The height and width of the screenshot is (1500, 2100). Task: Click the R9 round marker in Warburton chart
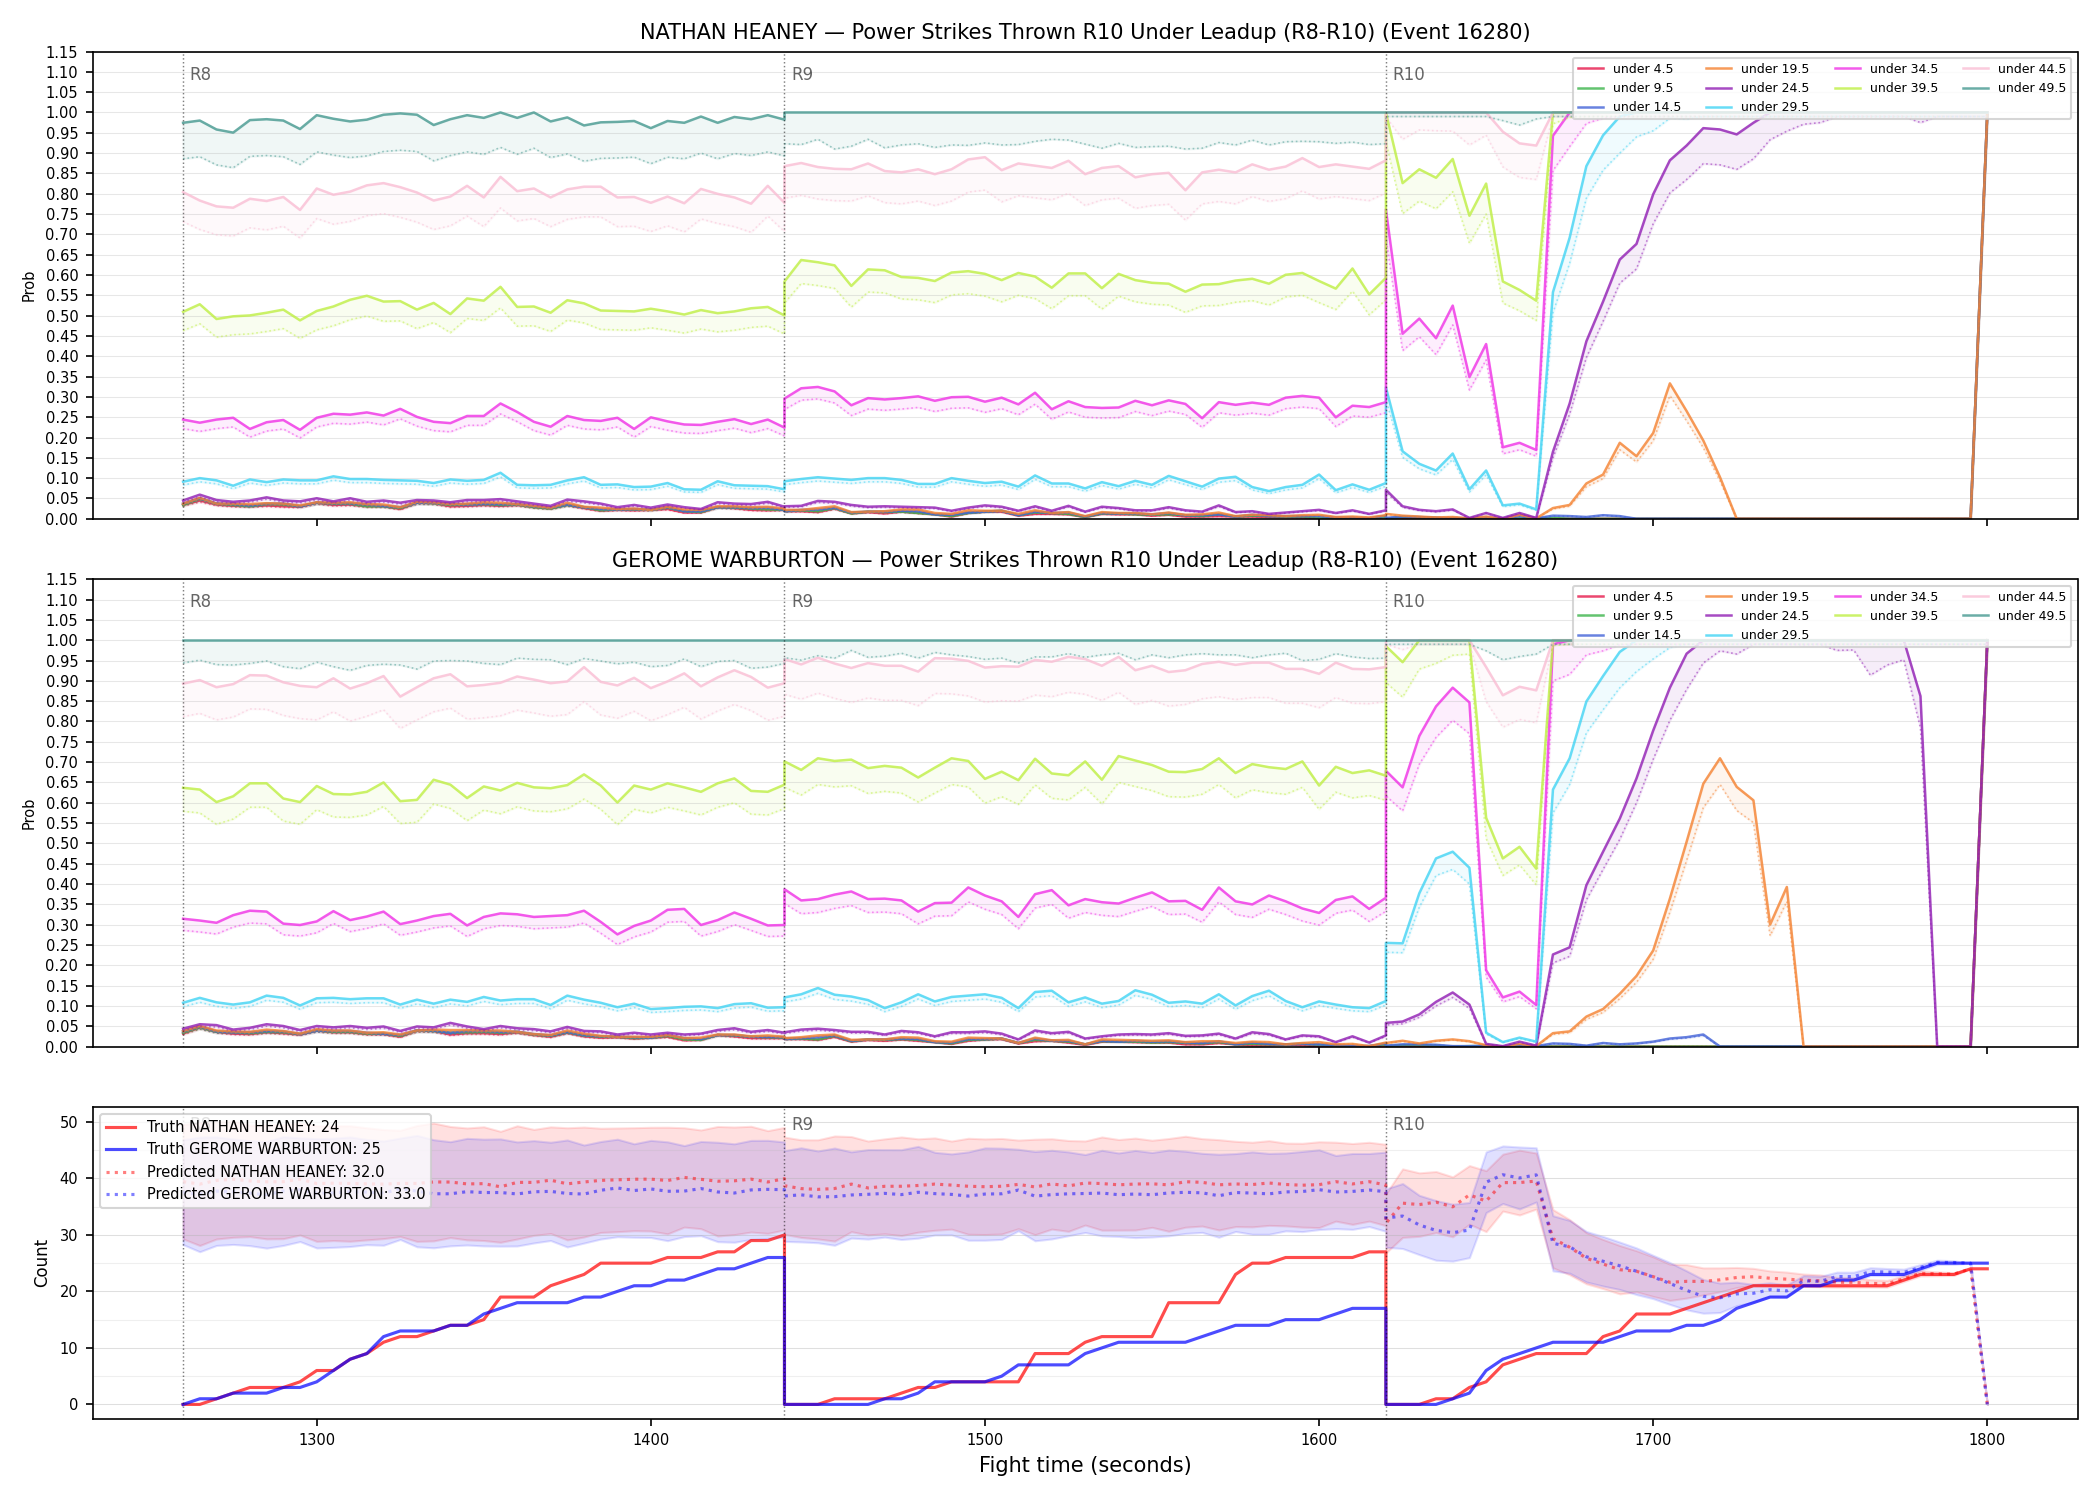pos(802,601)
